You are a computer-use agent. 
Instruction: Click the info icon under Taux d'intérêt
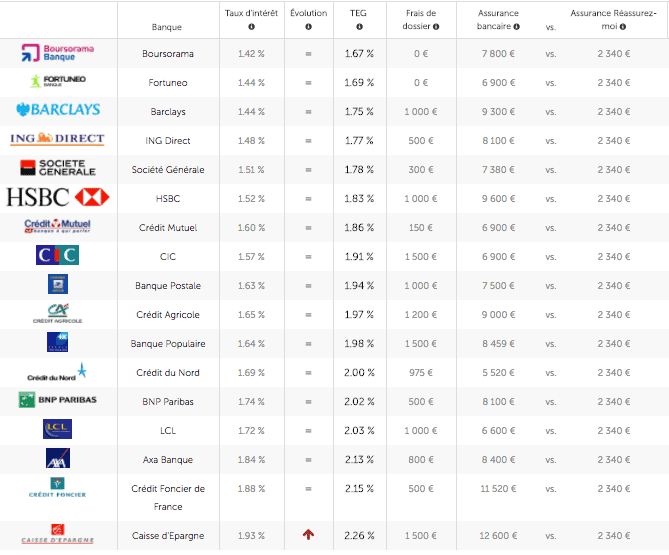click(250, 27)
